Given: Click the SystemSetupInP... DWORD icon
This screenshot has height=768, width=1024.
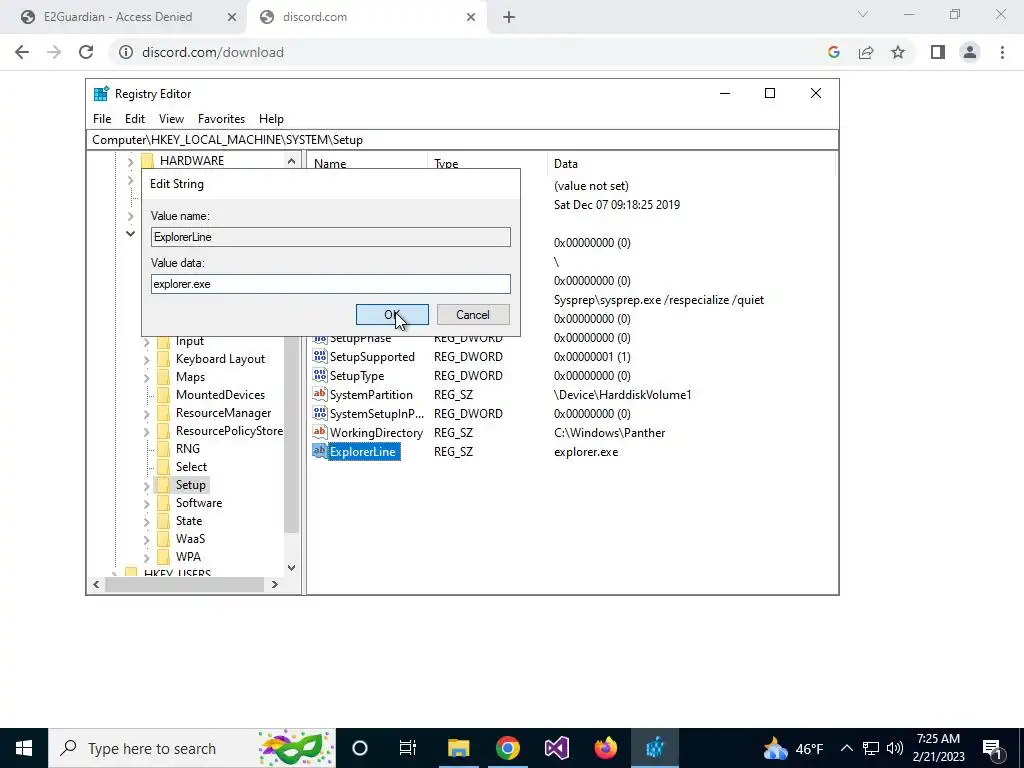Looking at the screenshot, I should (x=319, y=413).
